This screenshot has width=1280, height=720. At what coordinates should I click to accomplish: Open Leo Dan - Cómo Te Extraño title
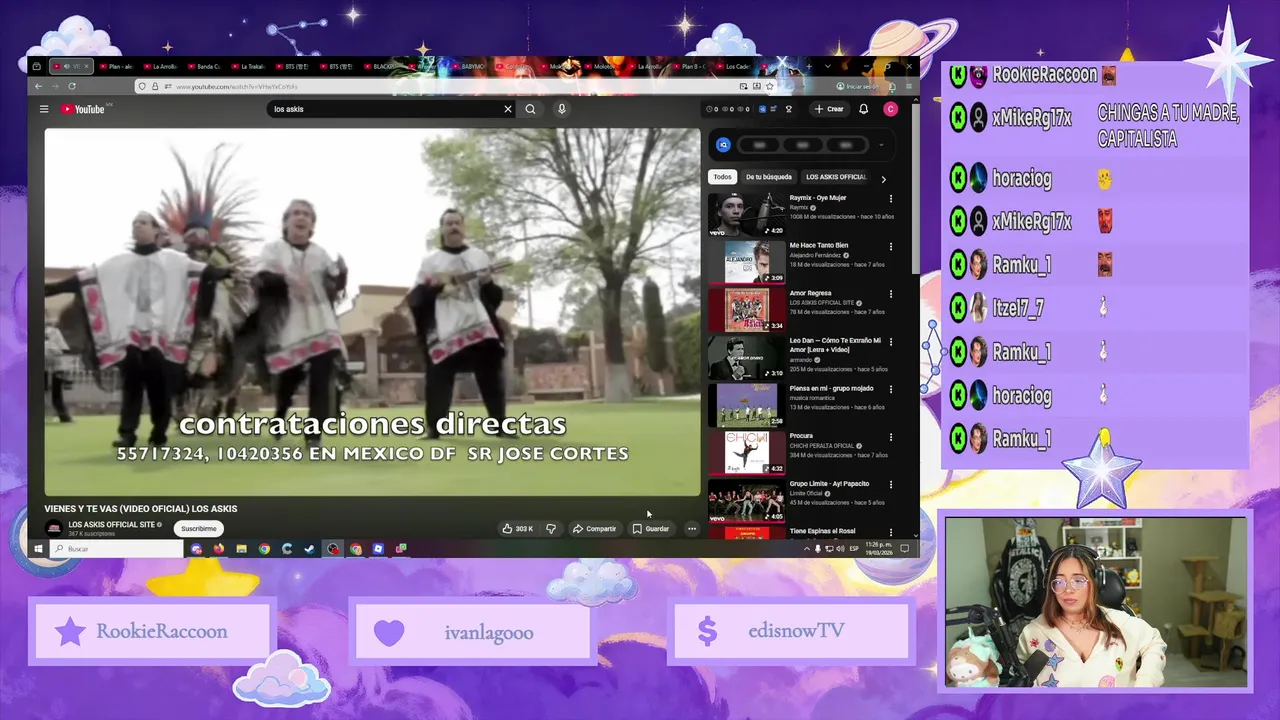click(x=835, y=345)
